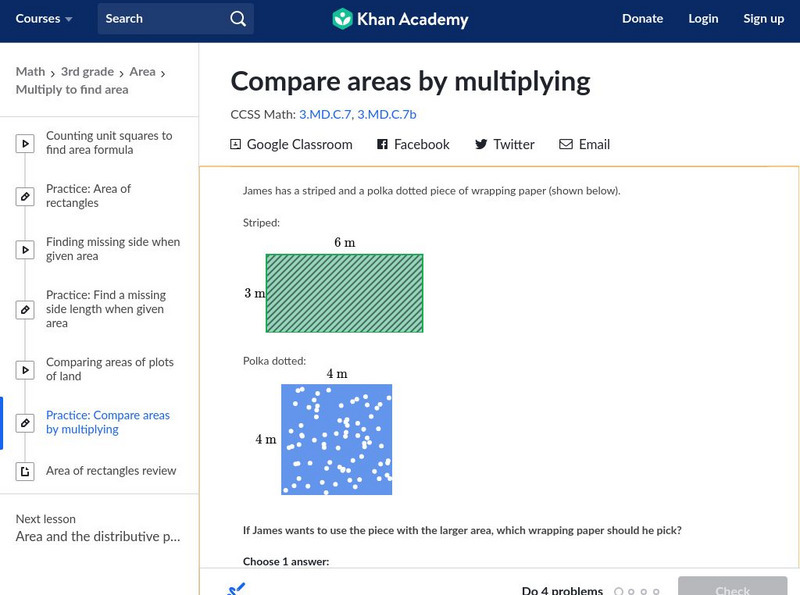Click the Sign up link
The width and height of the screenshot is (800, 595).
(x=763, y=19)
